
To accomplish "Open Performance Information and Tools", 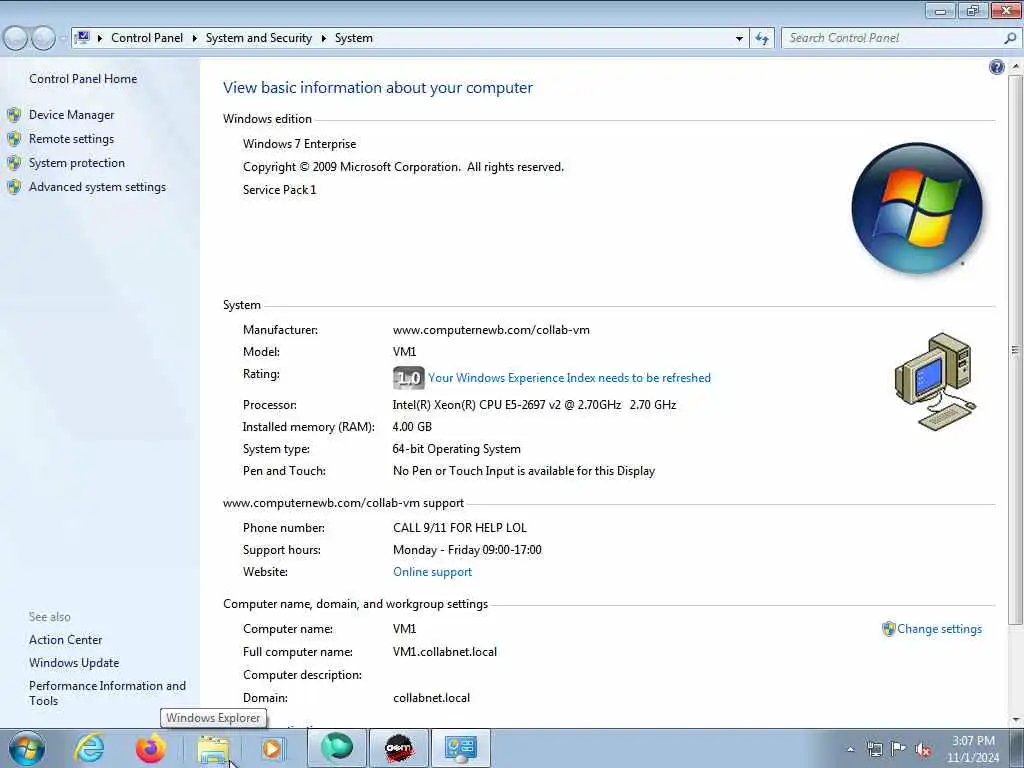I will 107,694.
